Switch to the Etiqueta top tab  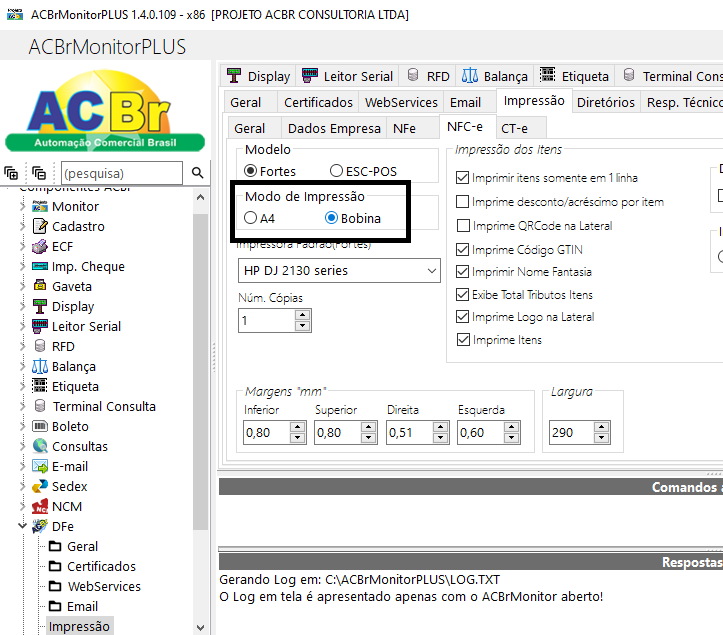pos(575,76)
